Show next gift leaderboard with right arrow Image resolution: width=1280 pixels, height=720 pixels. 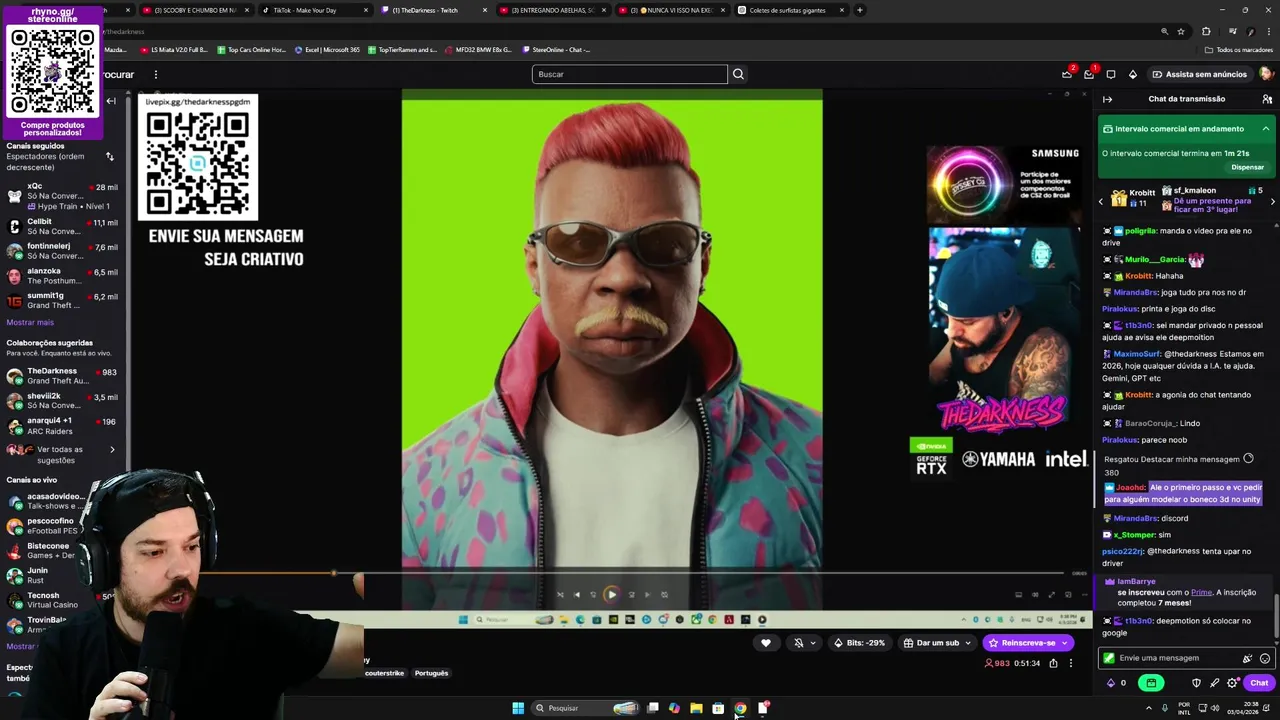1272,202
